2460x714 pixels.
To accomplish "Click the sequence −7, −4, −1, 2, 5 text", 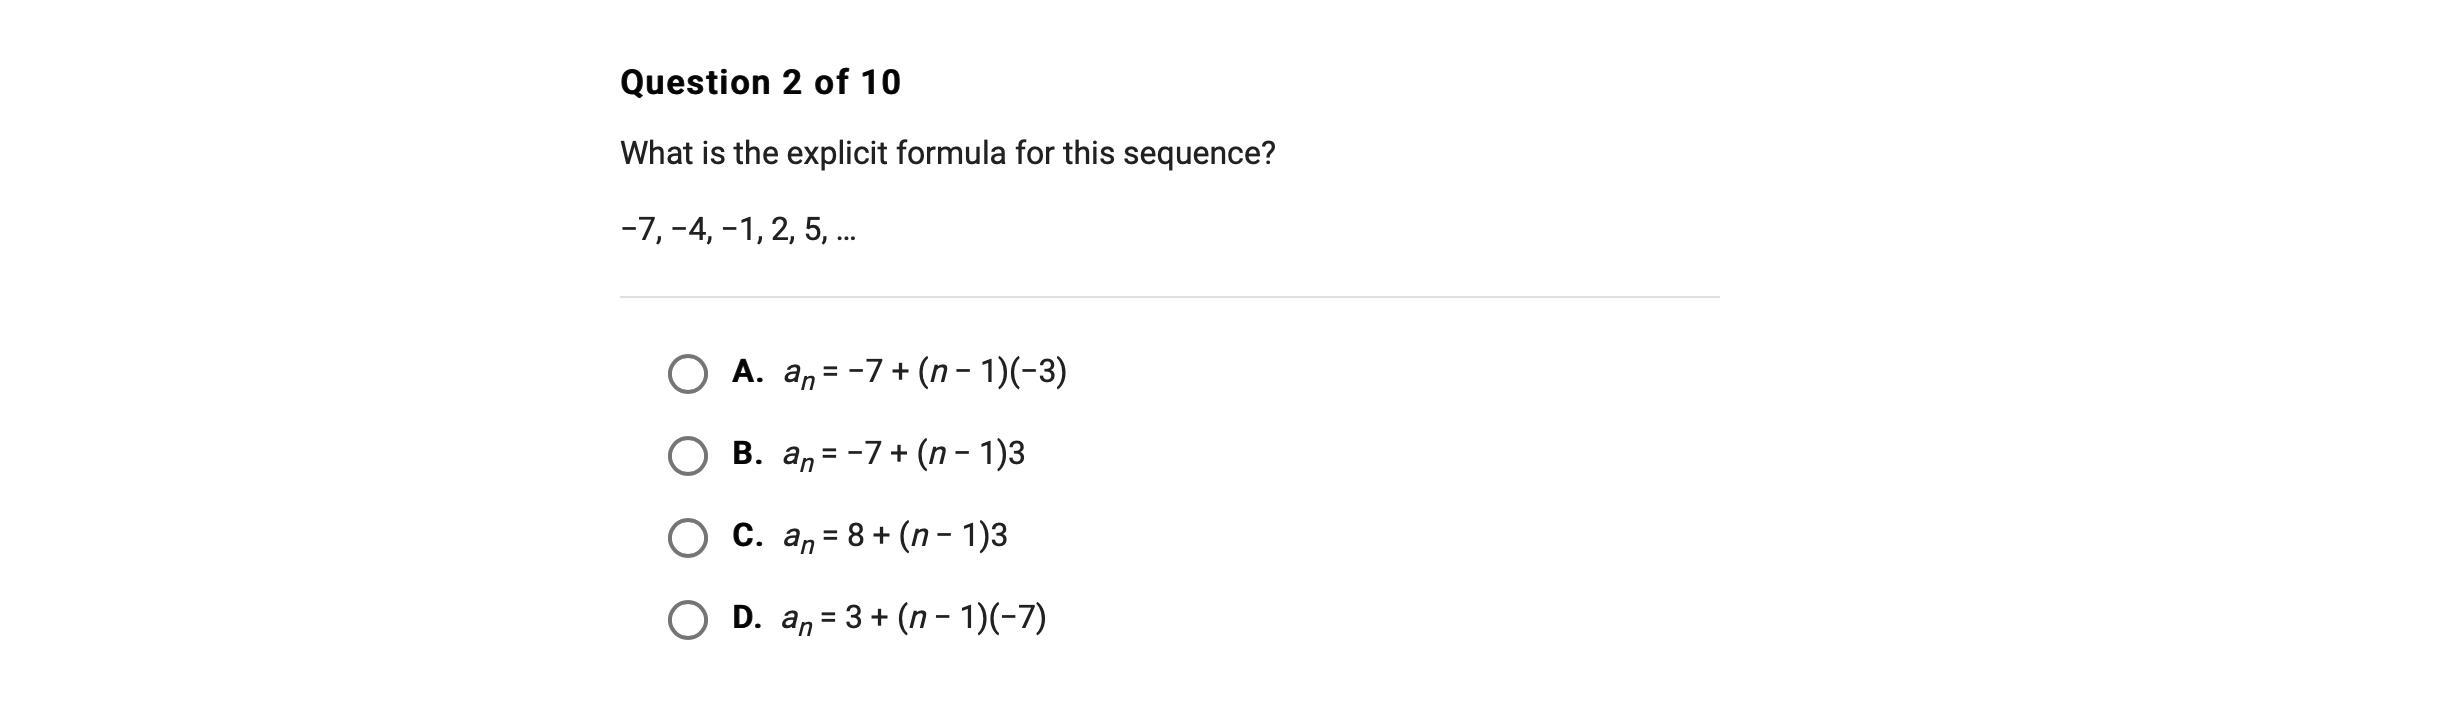I will (x=738, y=230).
